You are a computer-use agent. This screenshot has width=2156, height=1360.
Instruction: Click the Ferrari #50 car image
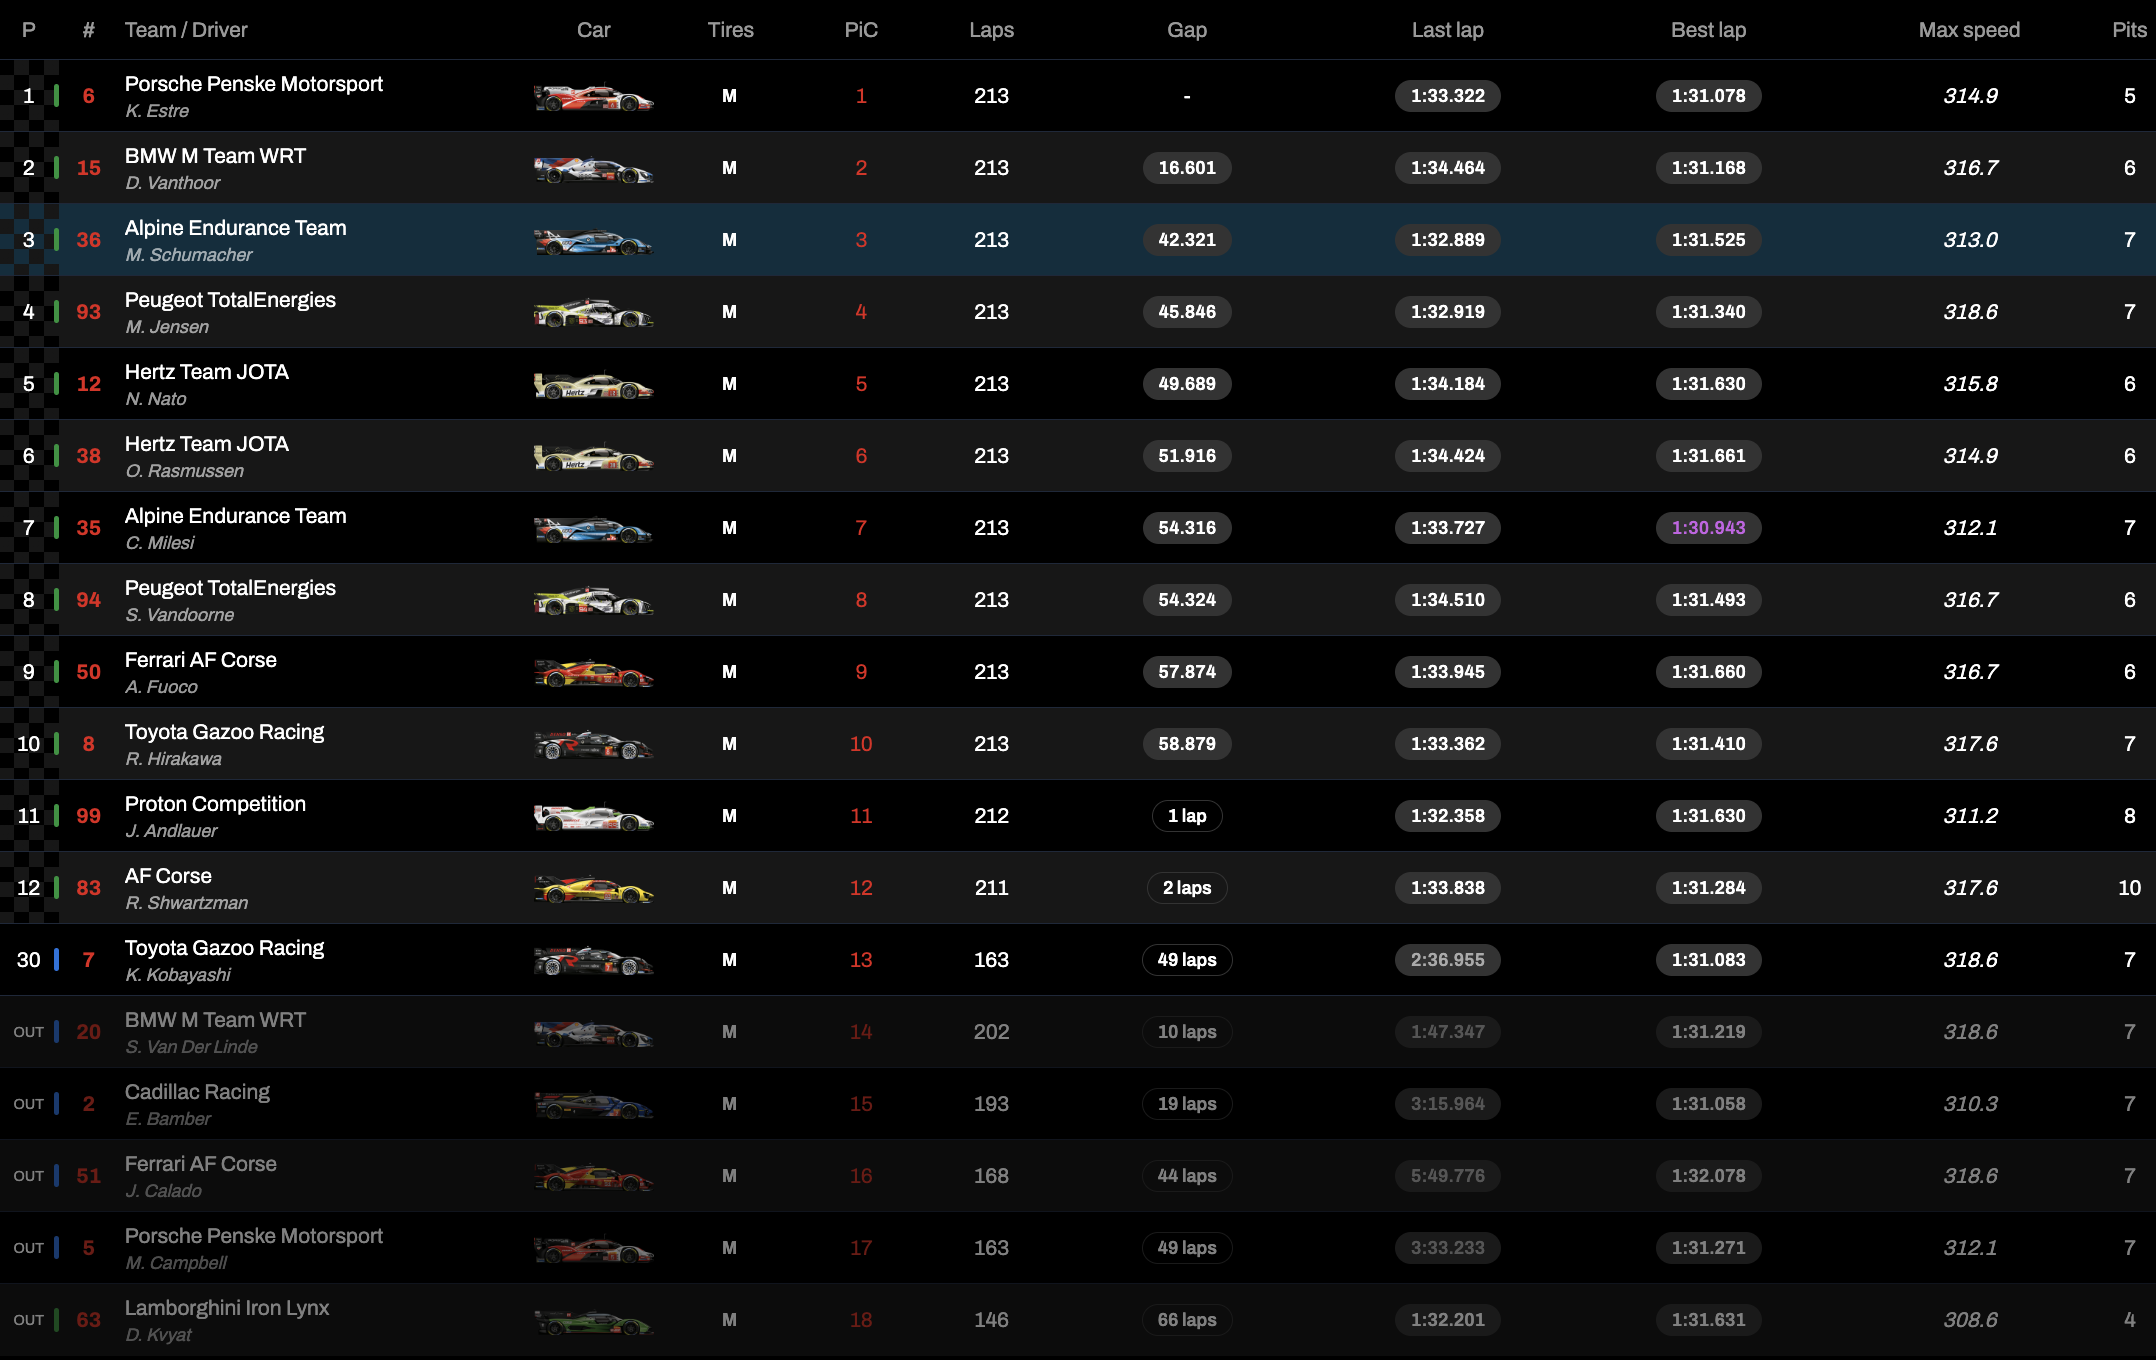click(x=594, y=673)
